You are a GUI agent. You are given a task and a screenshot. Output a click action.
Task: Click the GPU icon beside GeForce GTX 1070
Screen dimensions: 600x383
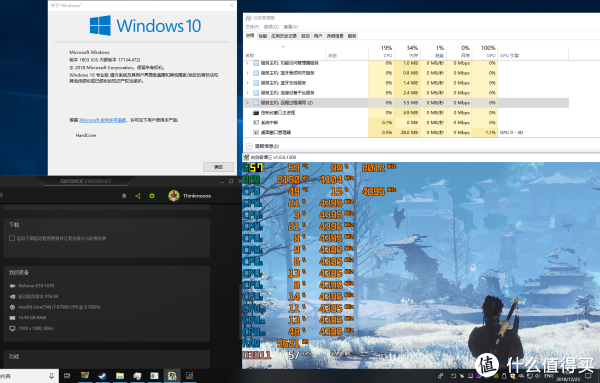[12, 286]
